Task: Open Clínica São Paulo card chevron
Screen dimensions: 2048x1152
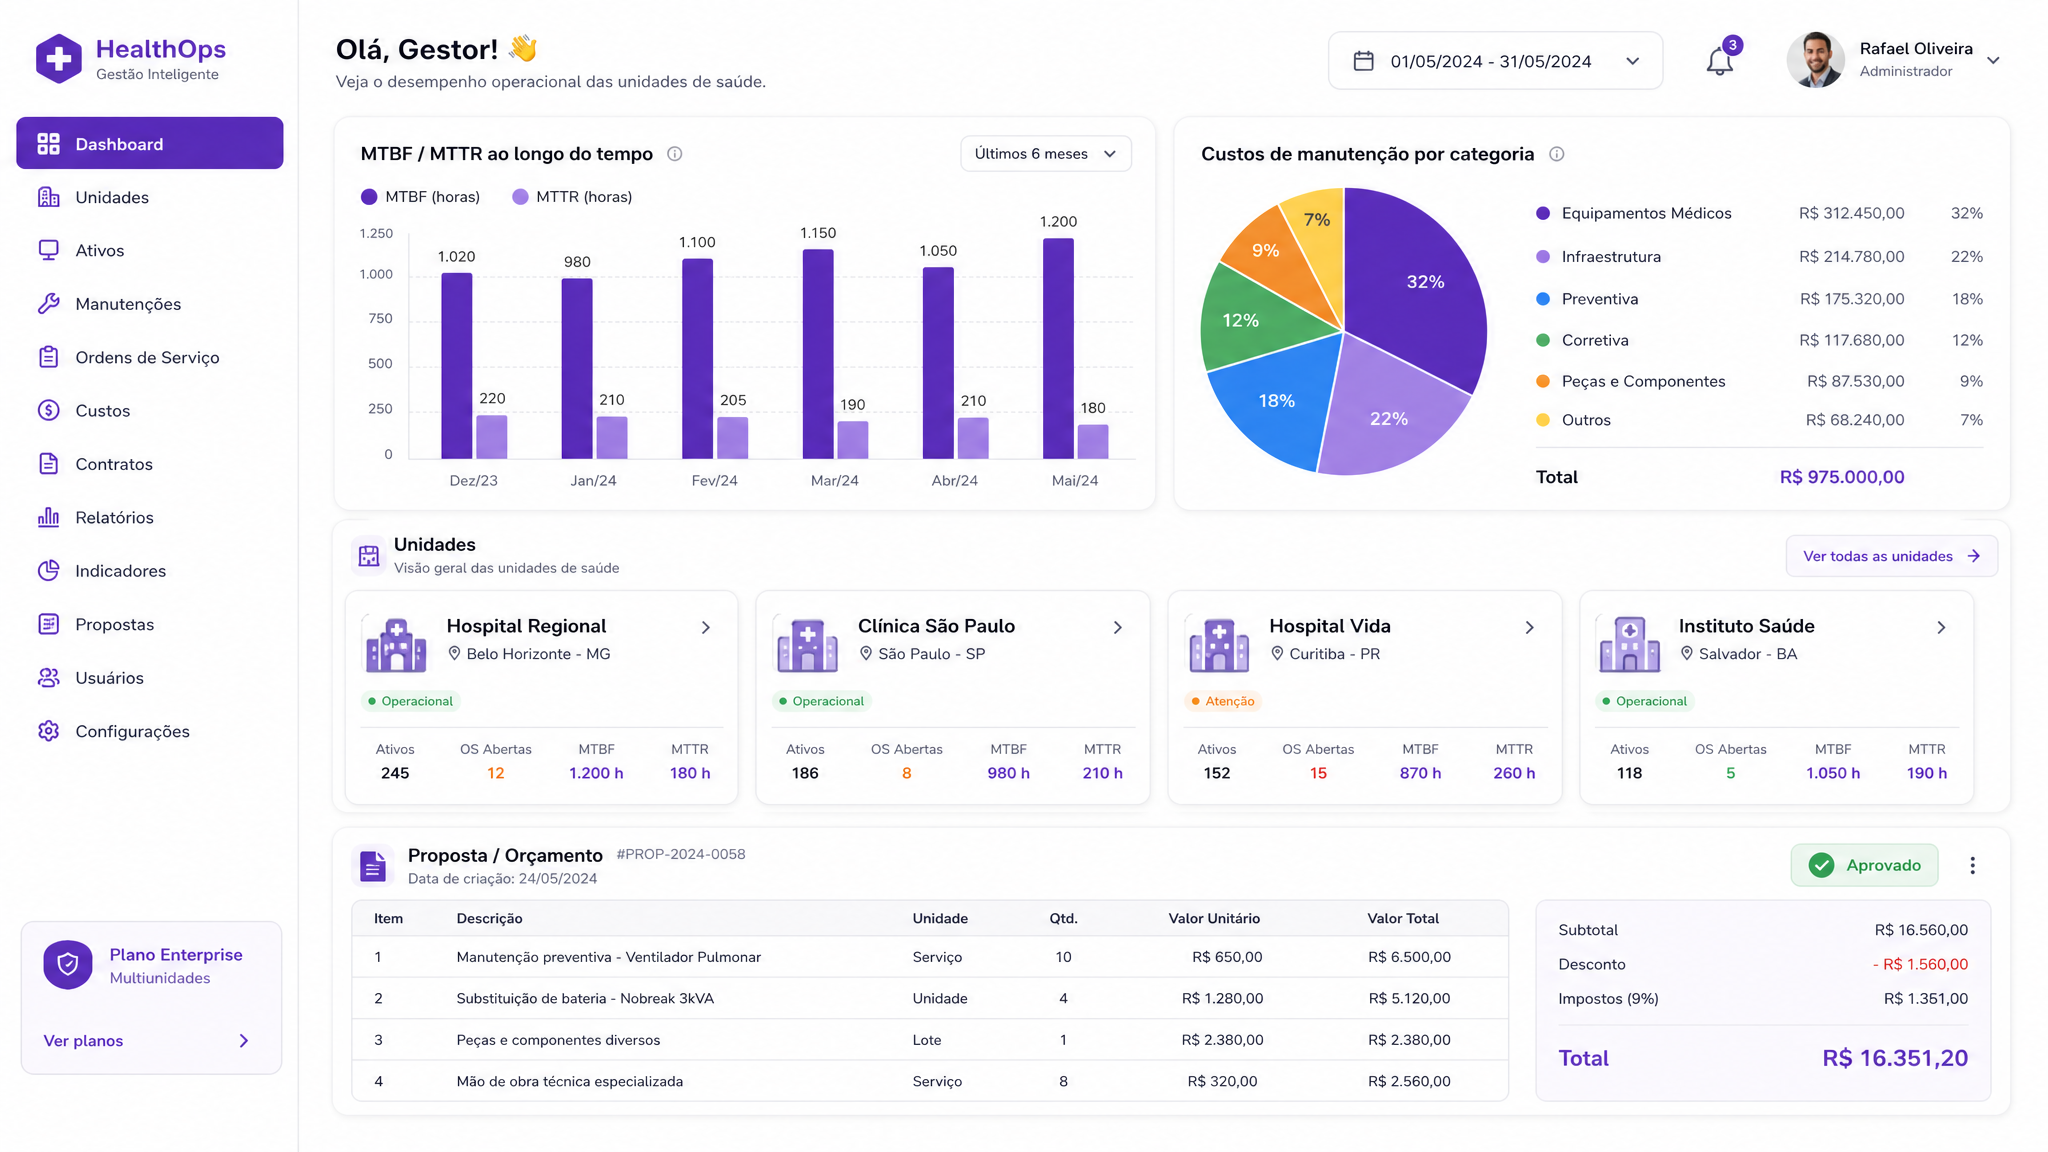Action: point(1118,628)
